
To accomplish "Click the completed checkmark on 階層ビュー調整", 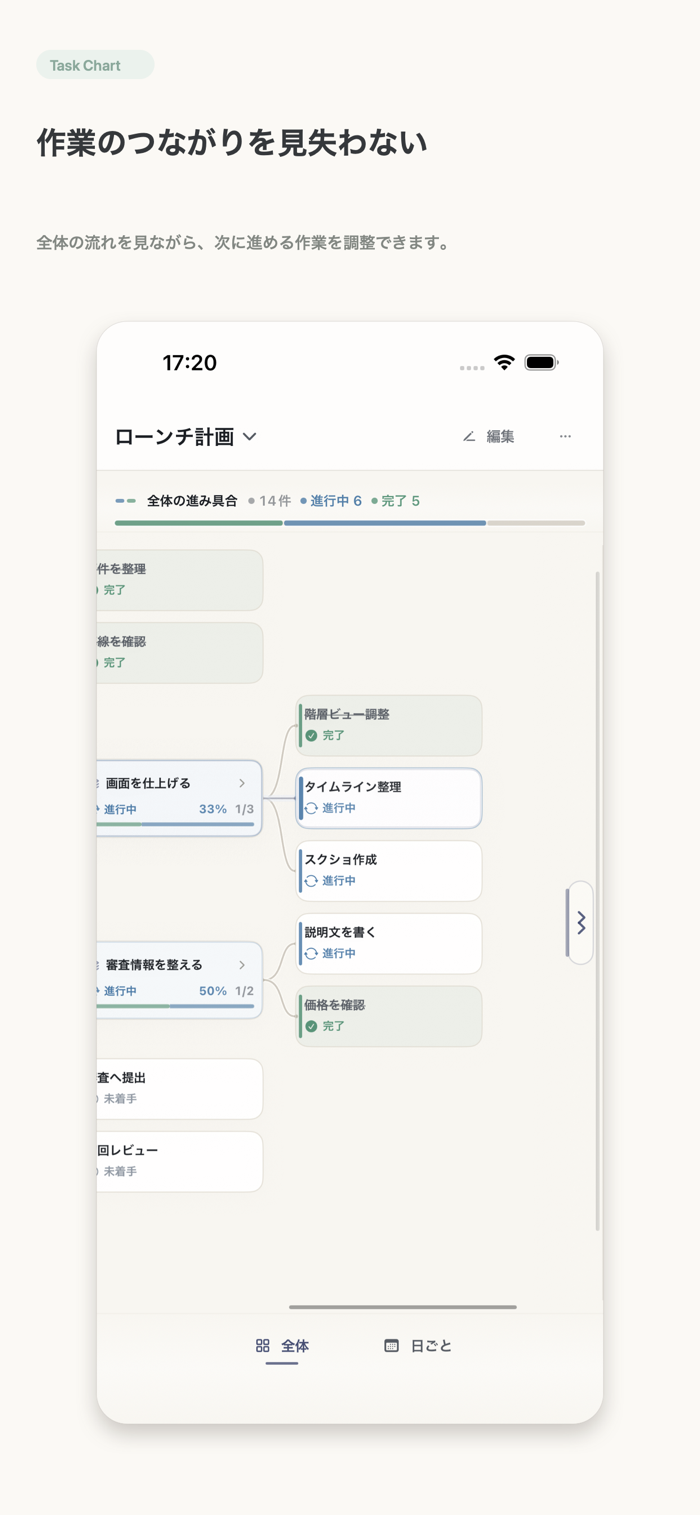I will [x=311, y=735].
